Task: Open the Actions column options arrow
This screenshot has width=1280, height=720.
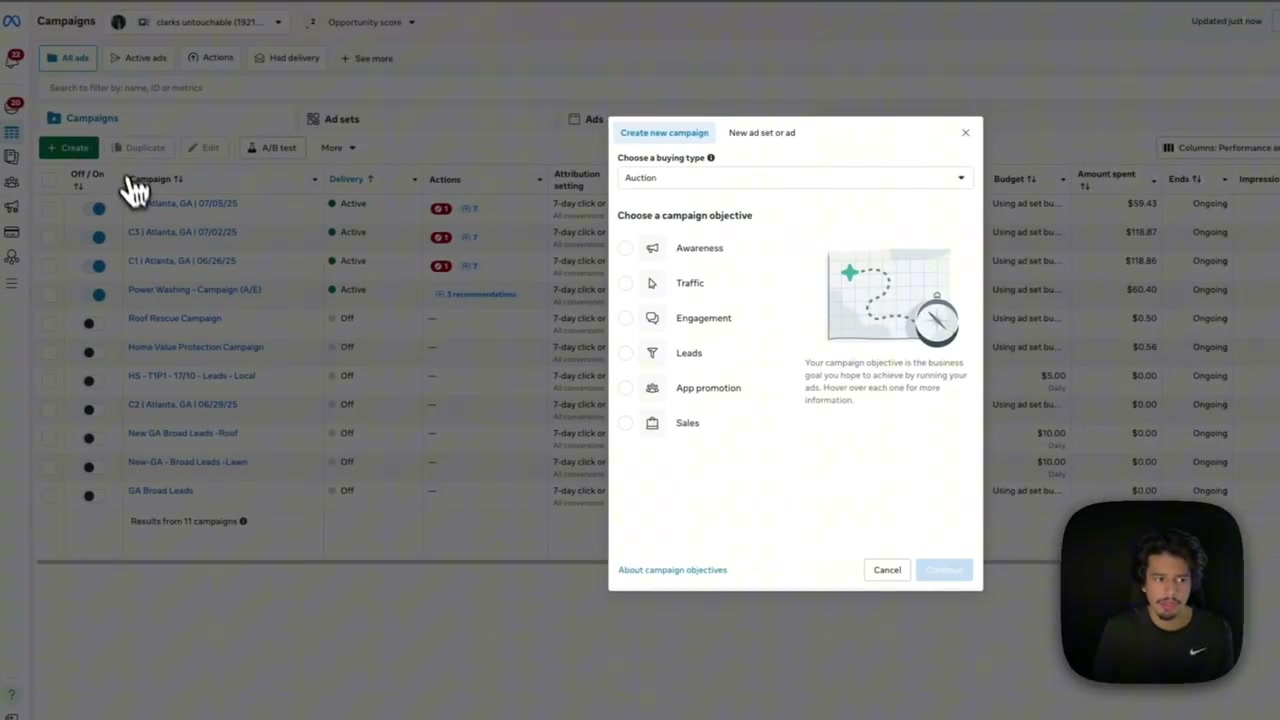Action: (539, 180)
